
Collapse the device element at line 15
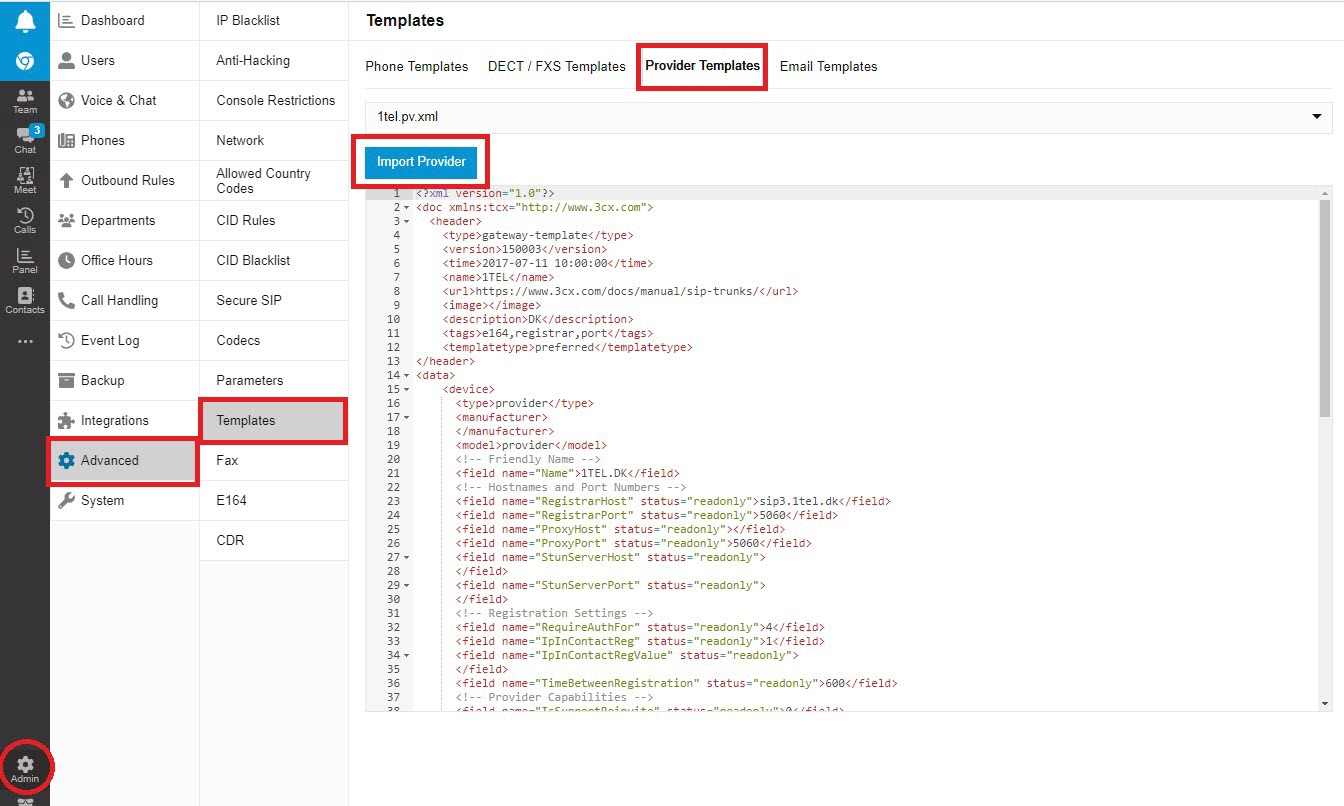(406, 390)
